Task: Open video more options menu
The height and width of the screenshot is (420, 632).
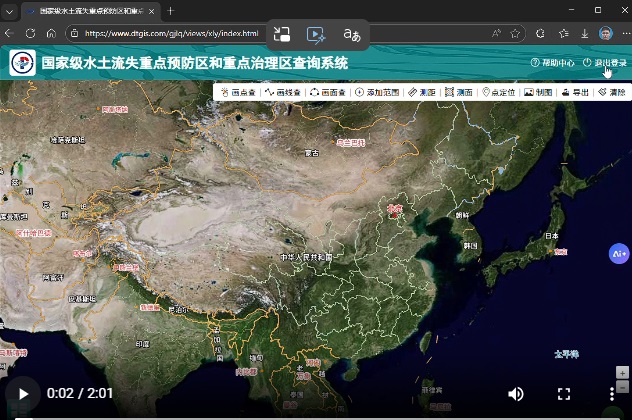Action: pos(612,394)
